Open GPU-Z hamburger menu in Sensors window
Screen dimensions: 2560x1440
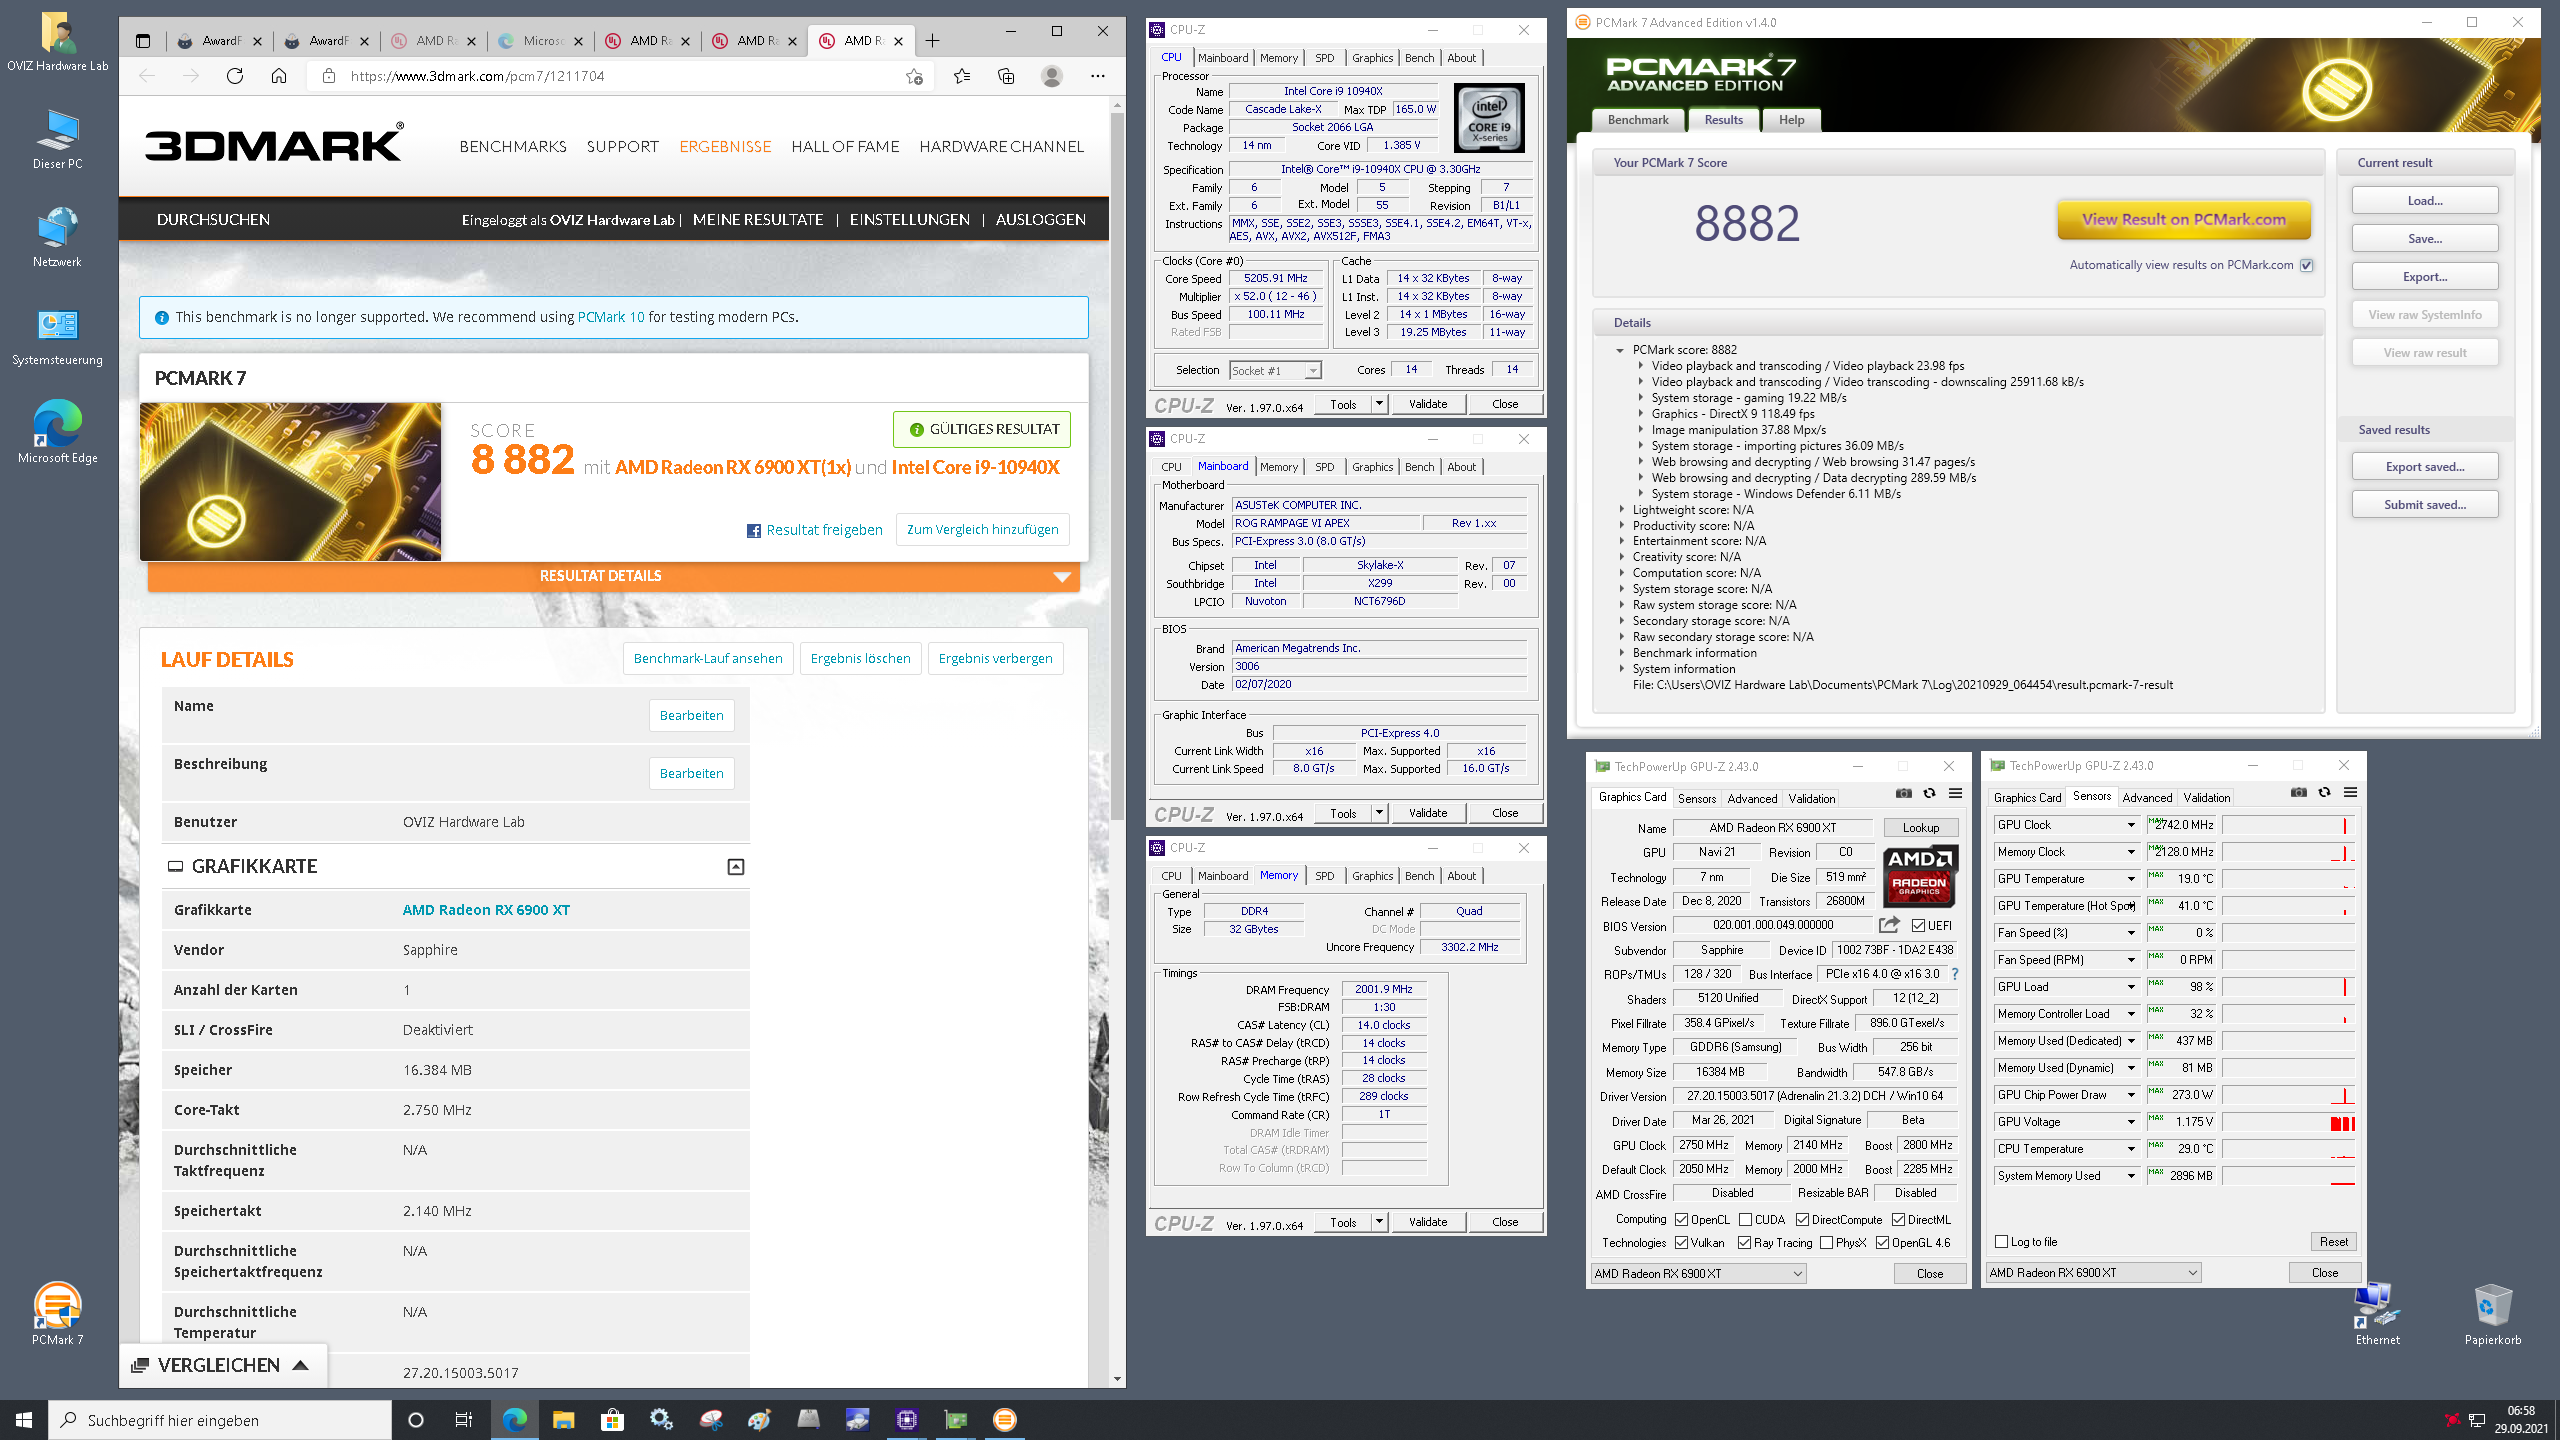2350,792
